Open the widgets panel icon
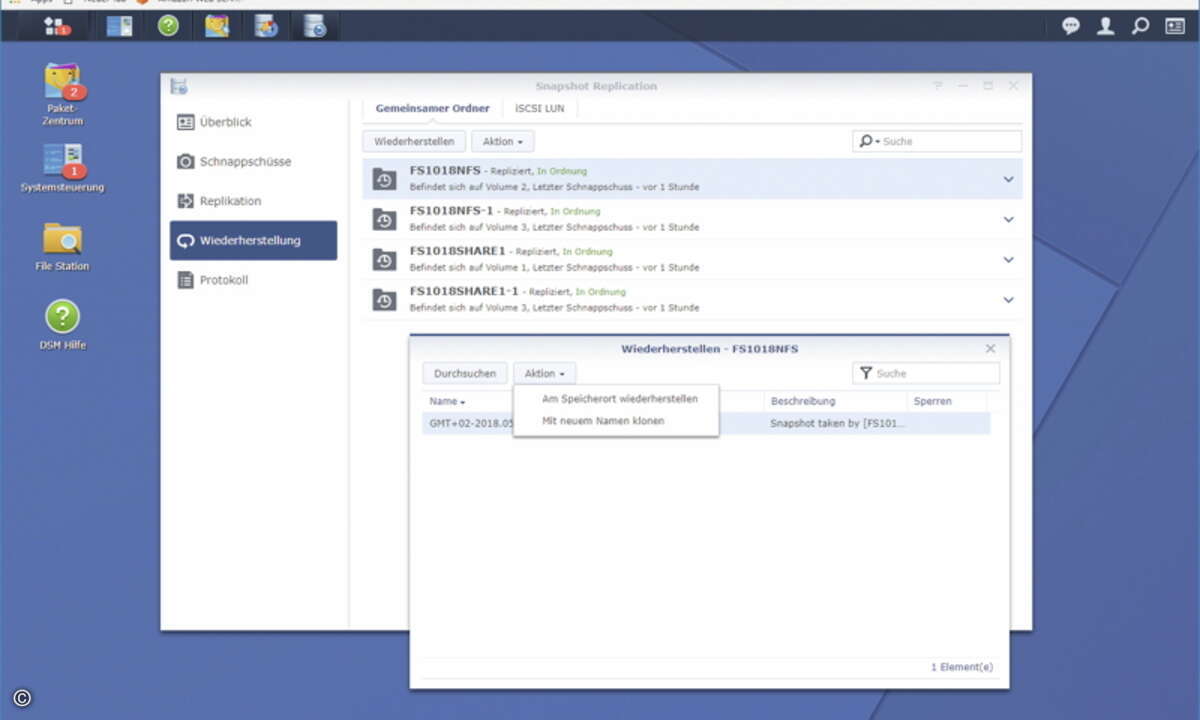 click(x=1174, y=27)
